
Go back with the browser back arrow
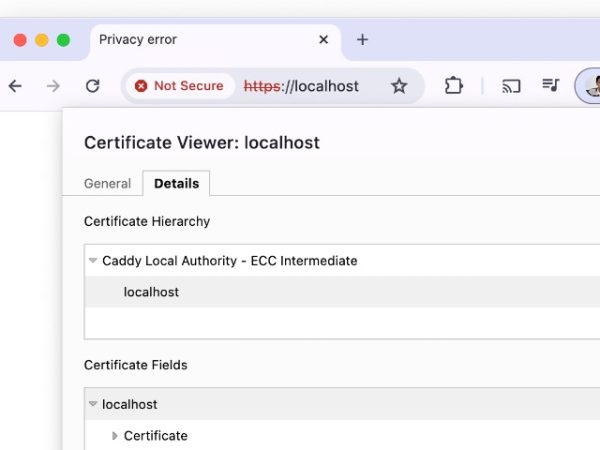tap(15, 86)
